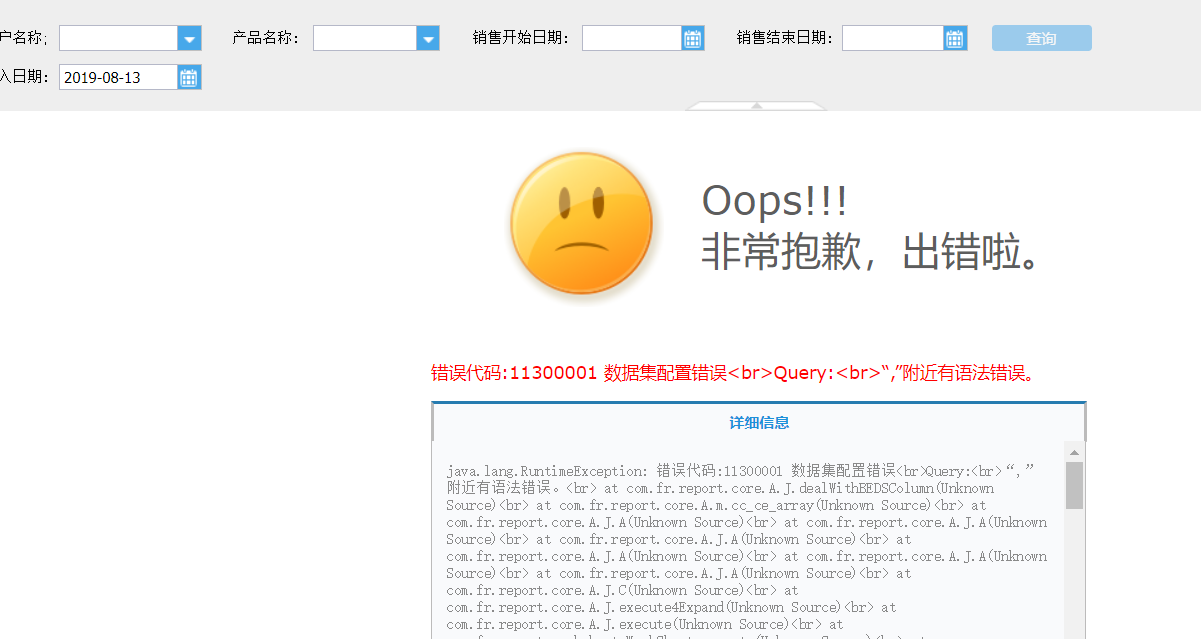Open calendar for 销售结束日期
1201x639 pixels.
pyautogui.click(x=955, y=38)
